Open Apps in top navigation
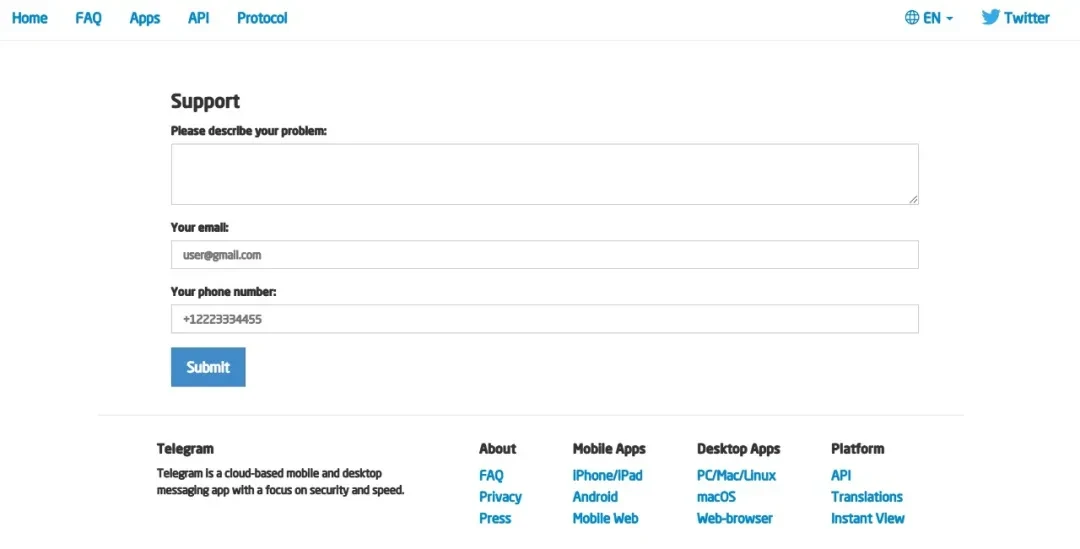The height and width of the screenshot is (549, 1080). coord(145,19)
